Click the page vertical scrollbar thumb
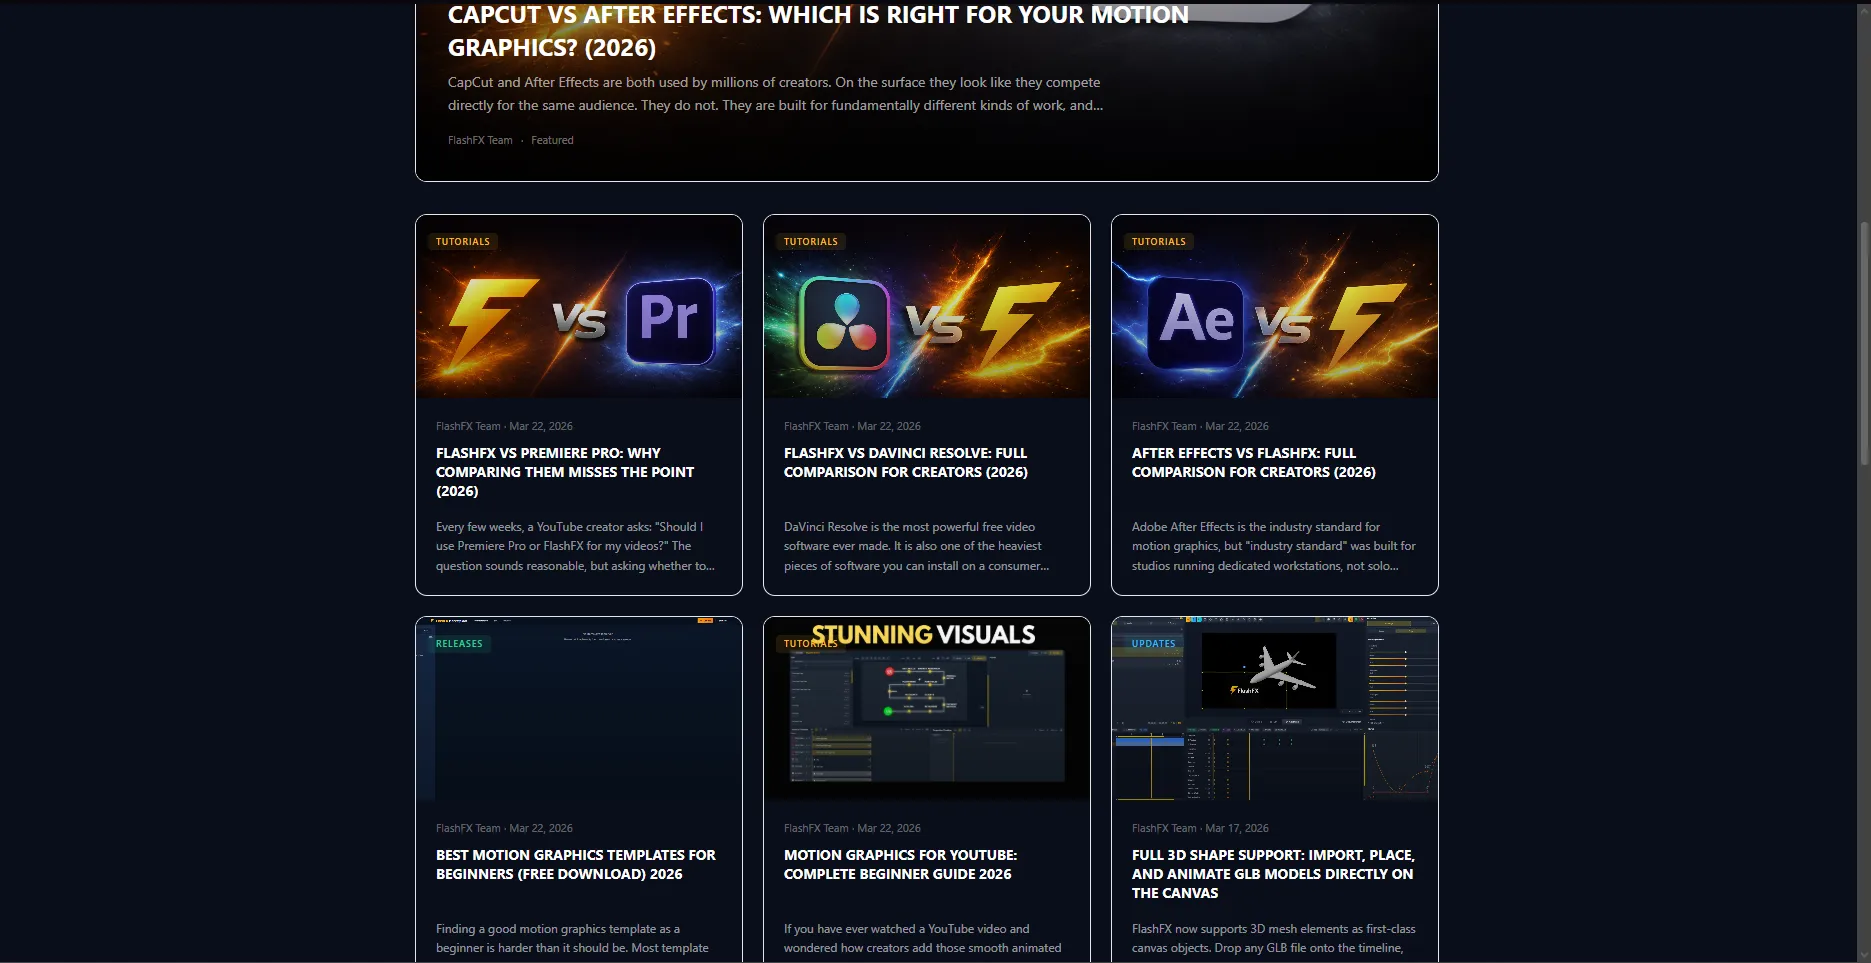Image resolution: width=1871 pixels, height=963 pixels. tap(1864, 343)
